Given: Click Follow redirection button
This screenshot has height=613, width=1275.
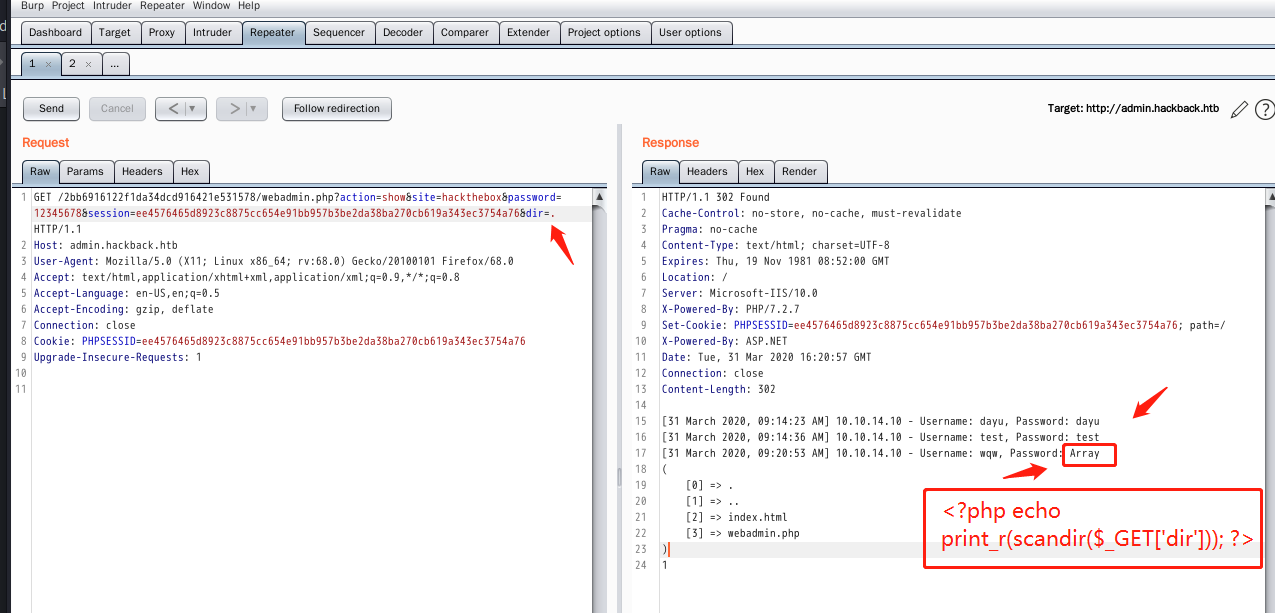Looking at the screenshot, I should point(337,108).
